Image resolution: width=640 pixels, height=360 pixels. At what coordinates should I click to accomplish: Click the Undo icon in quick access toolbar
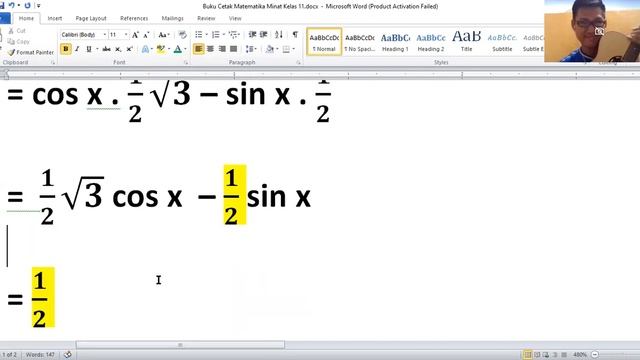click(12, 5)
